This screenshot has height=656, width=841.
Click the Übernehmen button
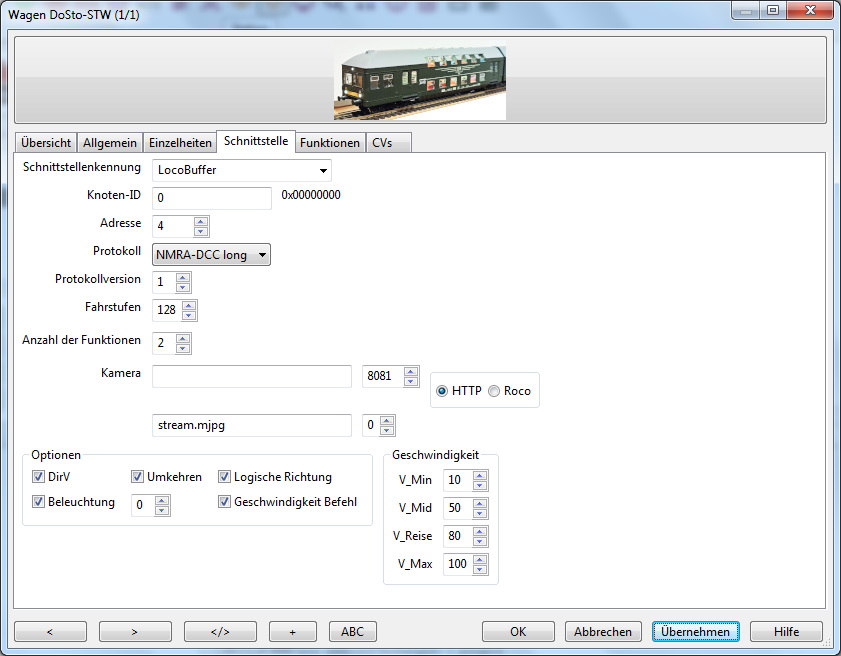click(x=696, y=632)
